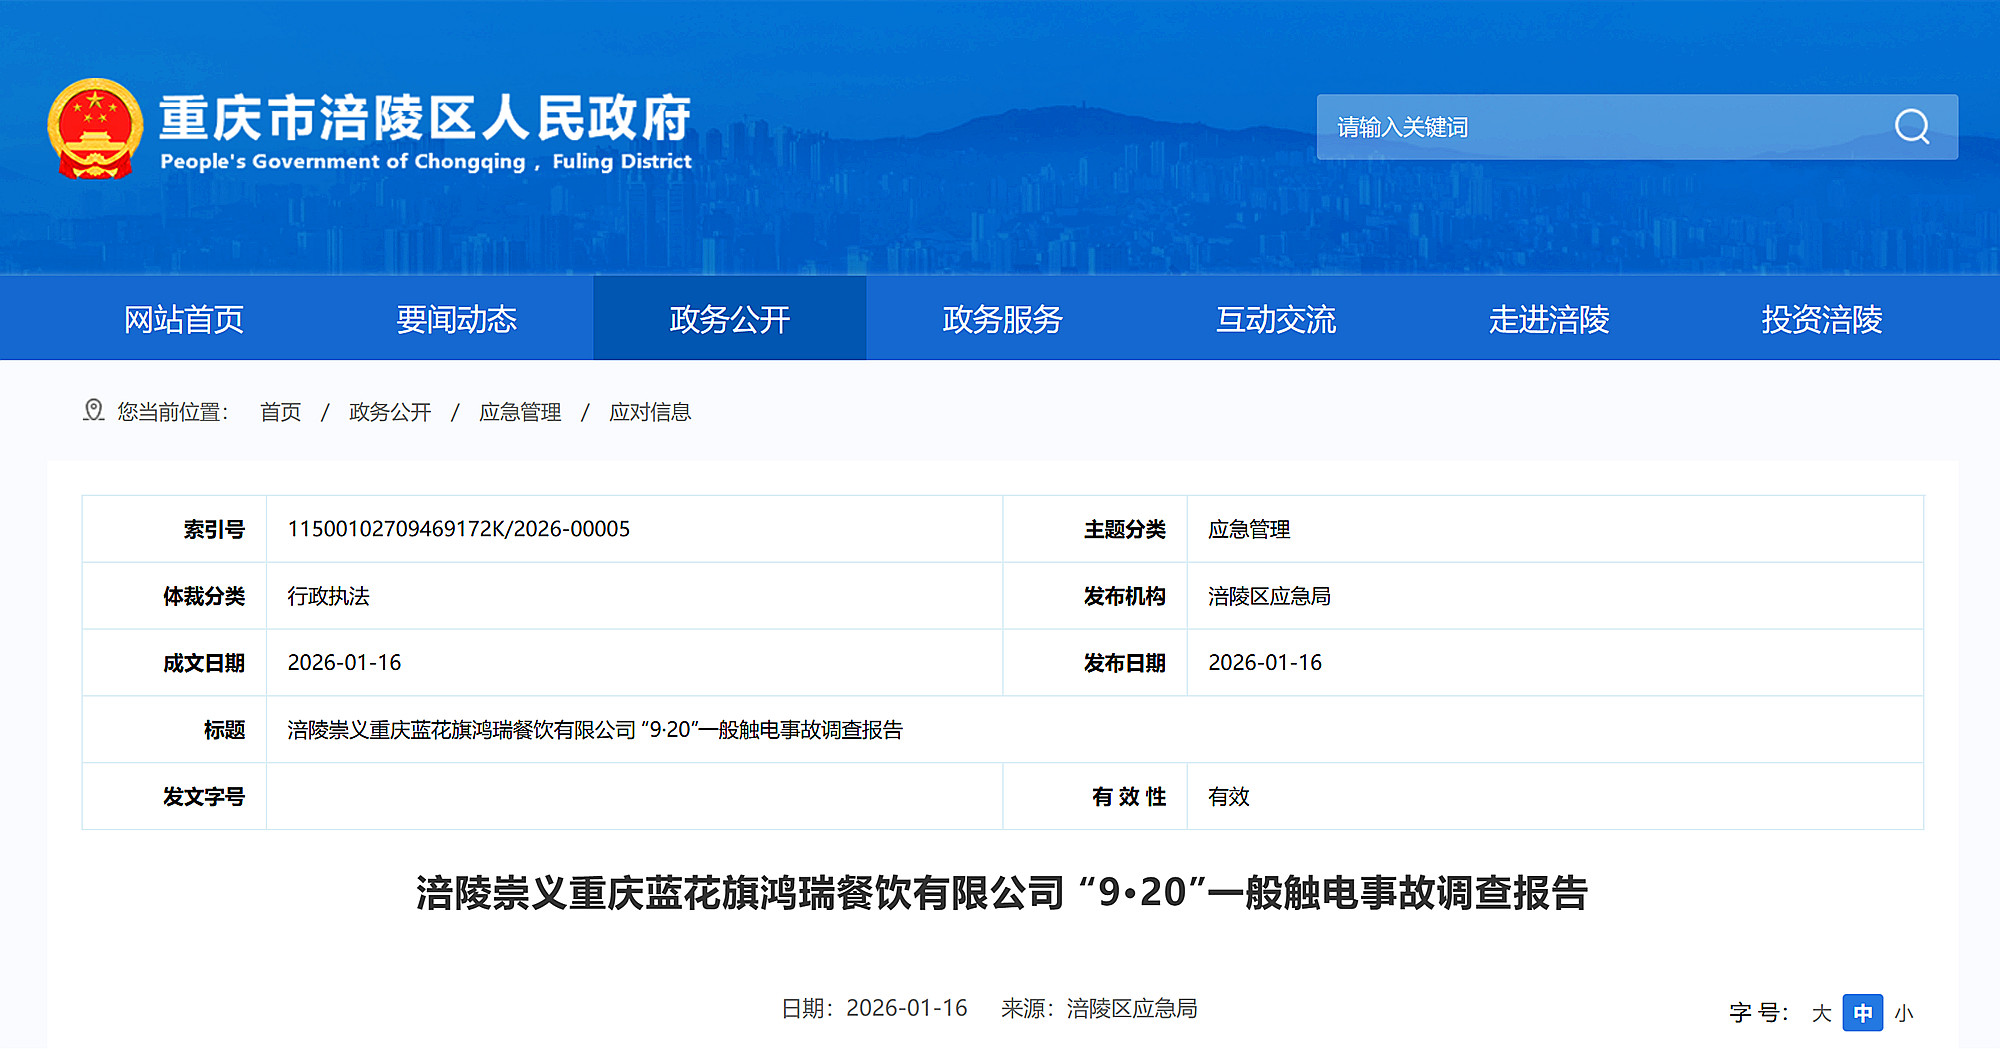Select the 政务公开 nav tab

(730, 319)
